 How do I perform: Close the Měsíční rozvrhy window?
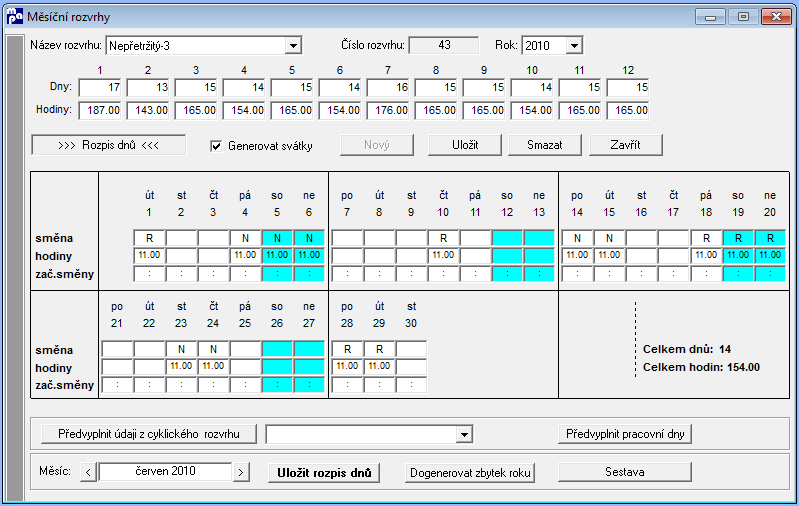776,17
